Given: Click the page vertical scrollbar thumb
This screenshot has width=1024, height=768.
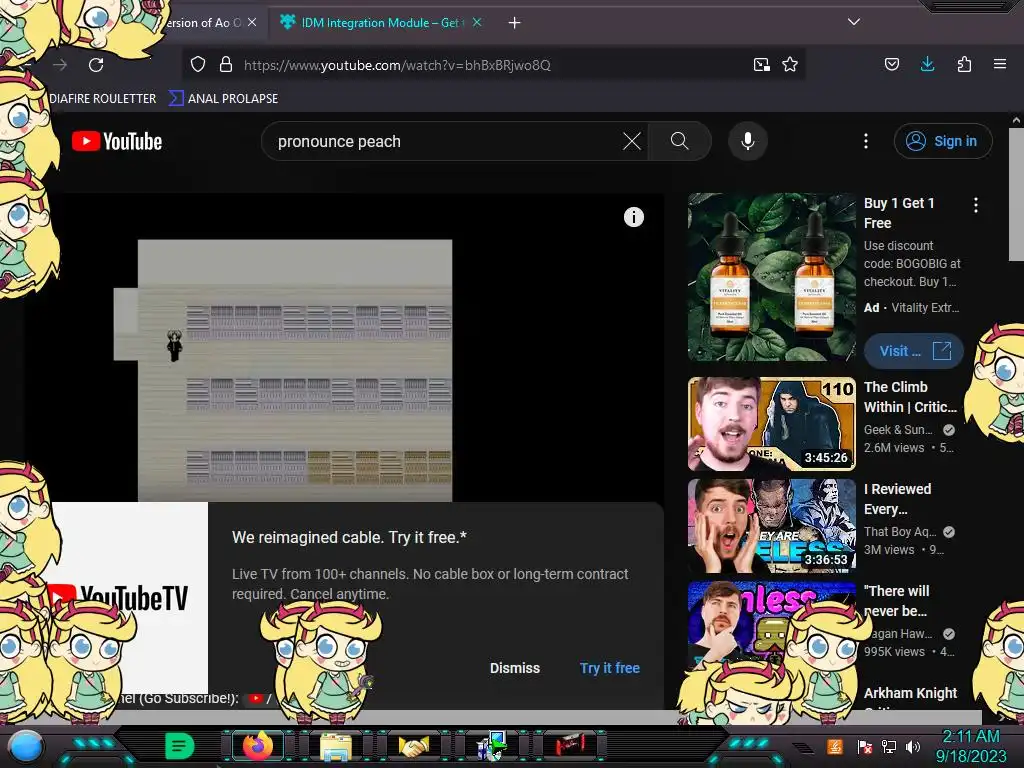Looking at the screenshot, I should click(x=1016, y=193).
